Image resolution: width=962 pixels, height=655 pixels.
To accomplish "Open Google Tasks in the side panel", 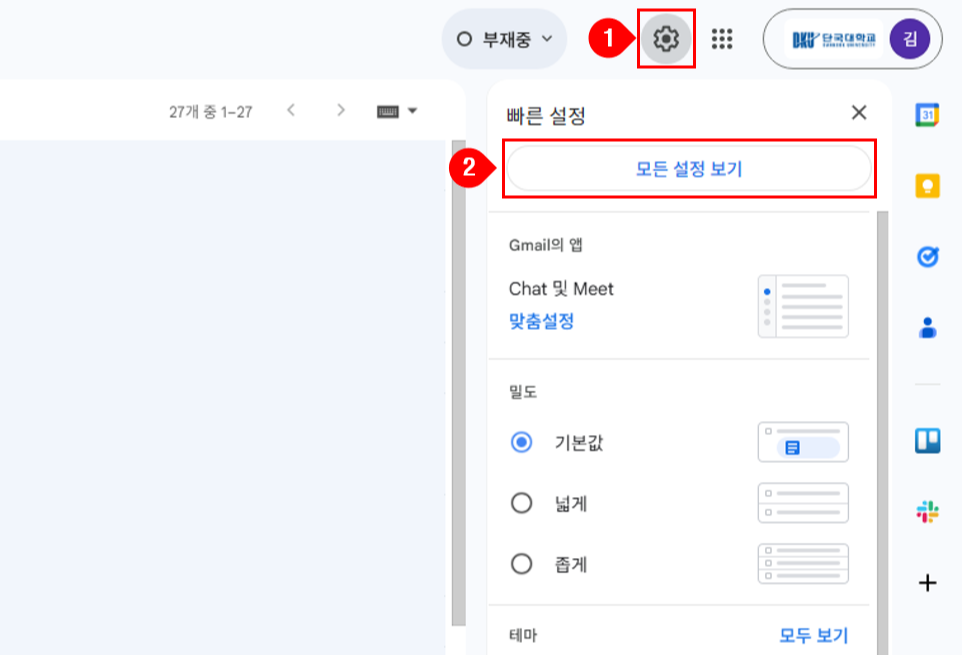I will (927, 257).
